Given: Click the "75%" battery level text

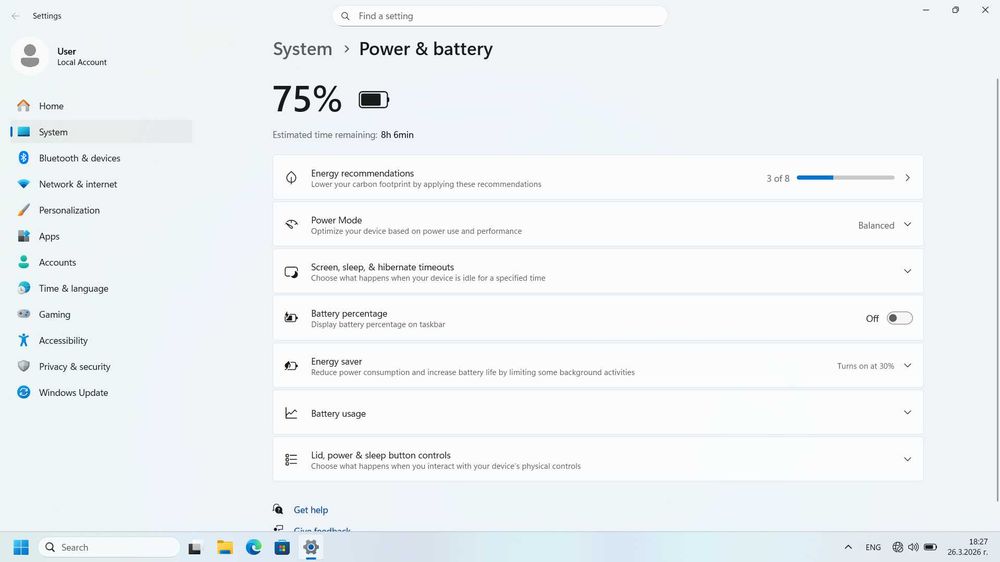Looking at the screenshot, I should click(x=307, y=100).
